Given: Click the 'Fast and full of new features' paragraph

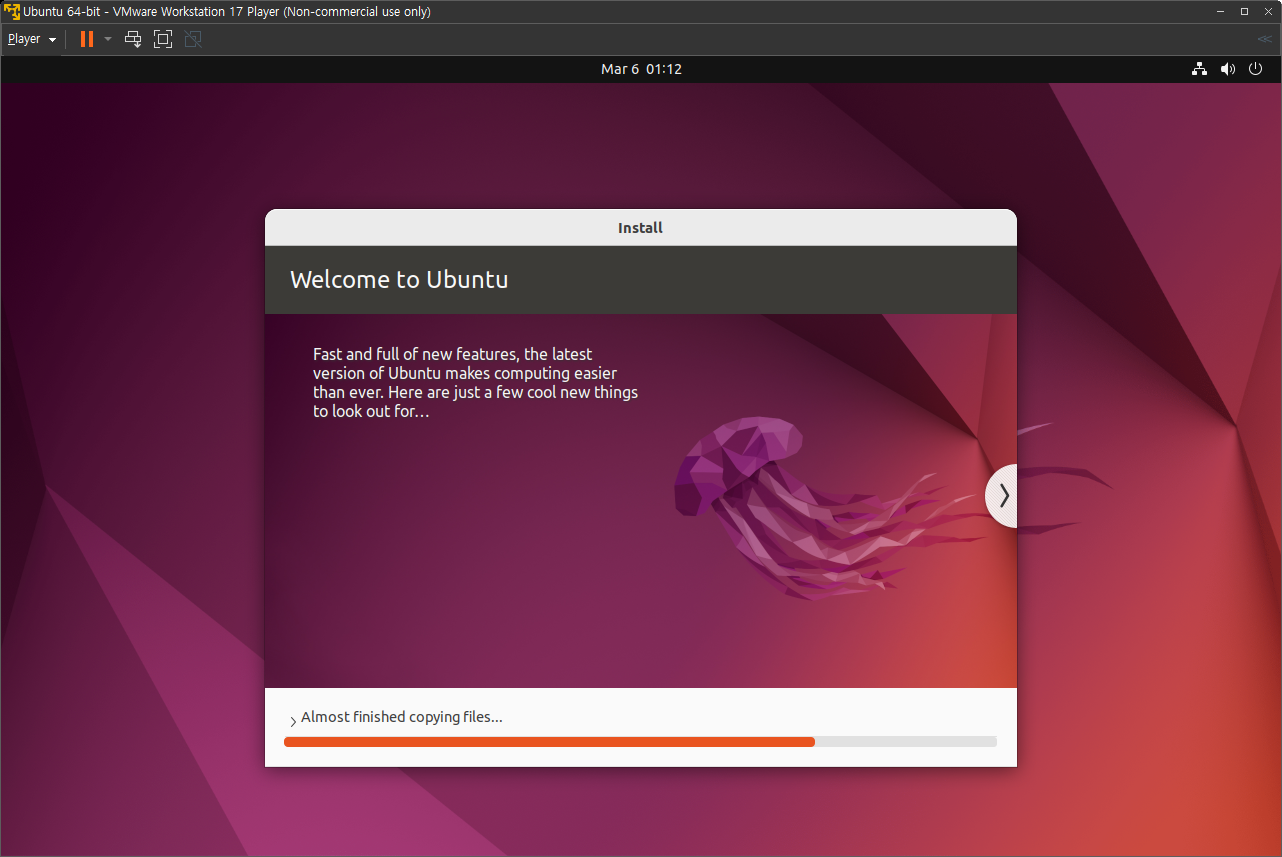Looking at the screenshot, I should (x=475, y=383).
